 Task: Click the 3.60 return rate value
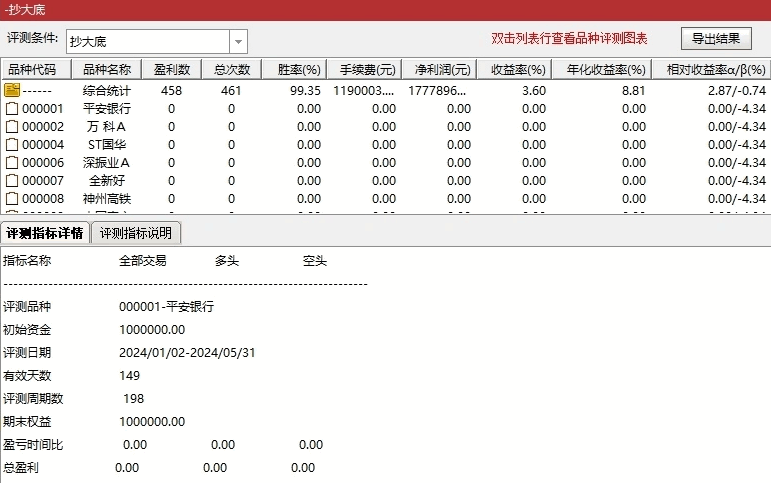pyautogui.click(x=534, y=91)
